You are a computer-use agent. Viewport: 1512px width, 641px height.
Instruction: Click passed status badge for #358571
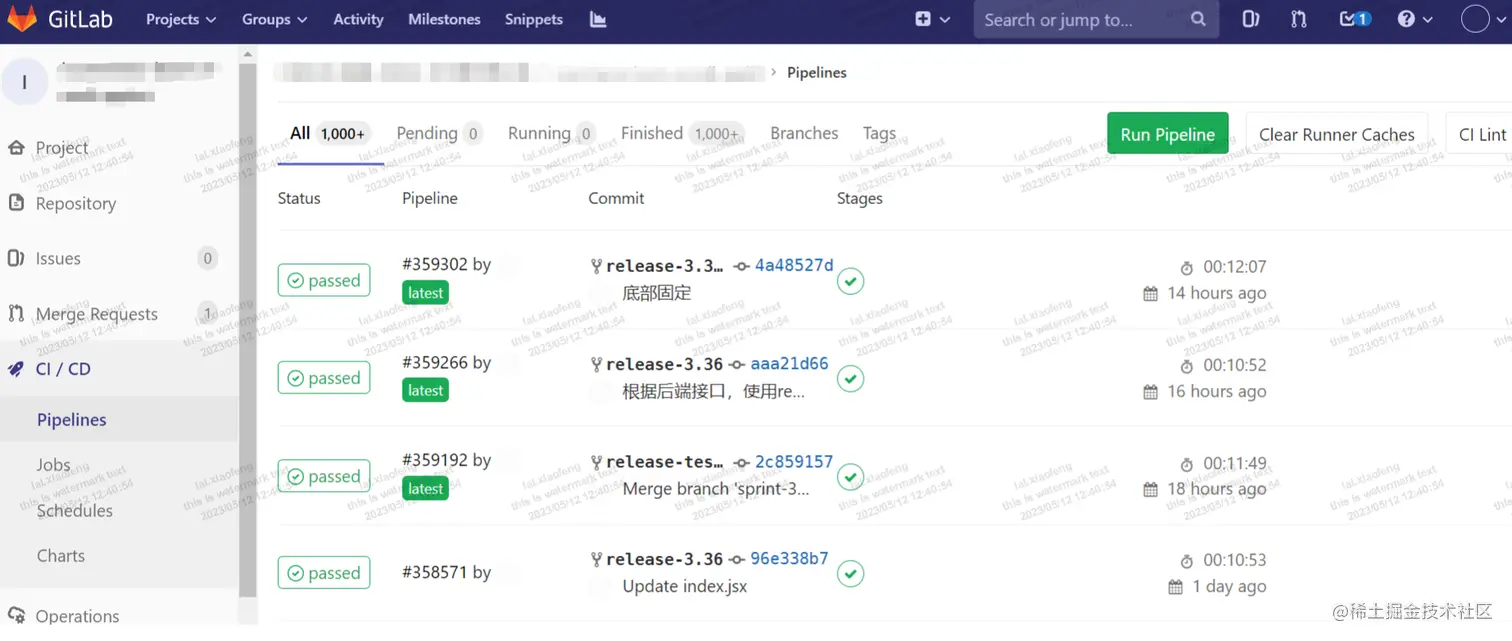click(324, 573)
